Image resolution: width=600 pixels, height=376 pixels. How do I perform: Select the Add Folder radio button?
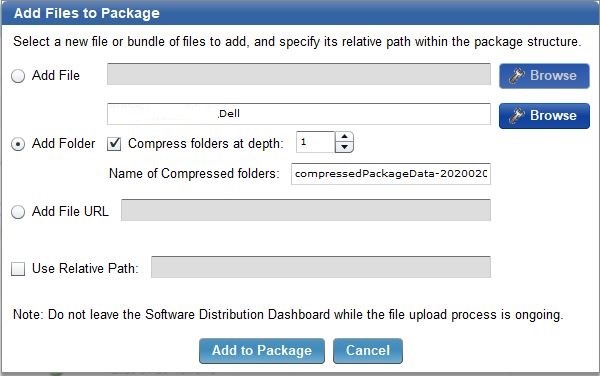click(x=18, y=144)
